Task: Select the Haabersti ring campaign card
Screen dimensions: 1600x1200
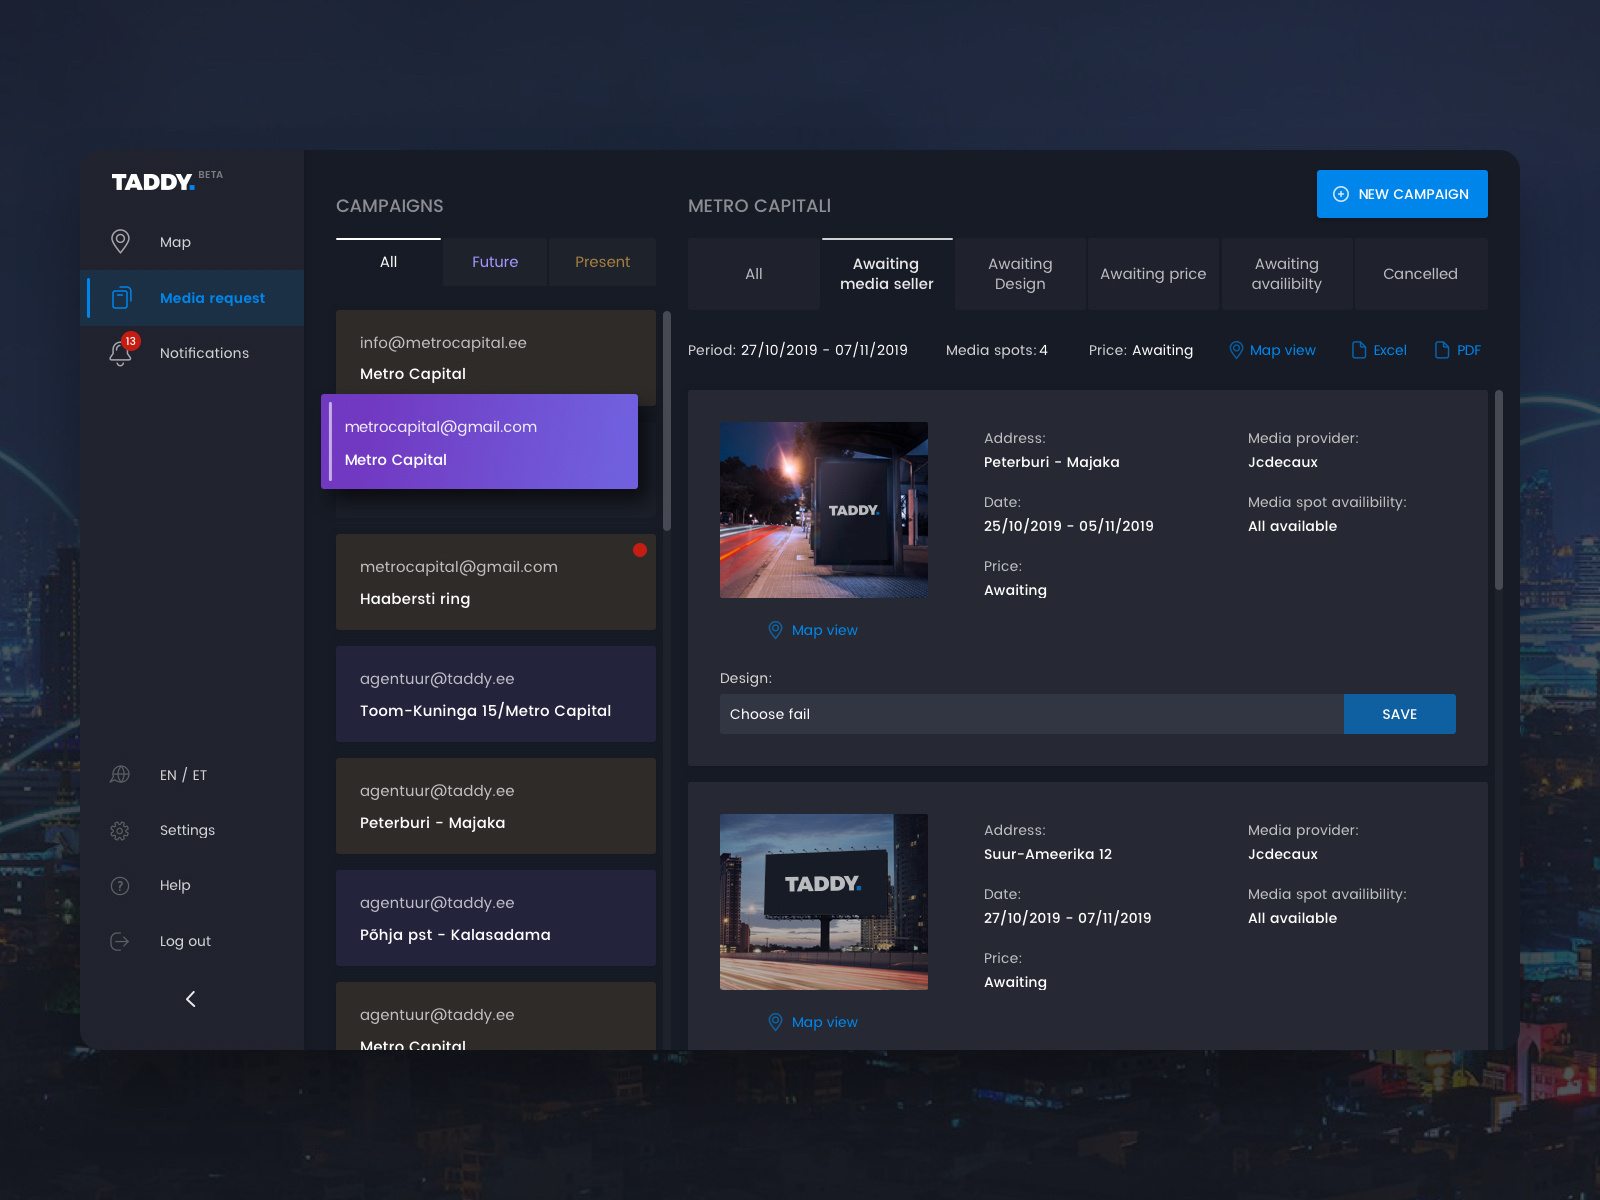Action: click(496, 582)
